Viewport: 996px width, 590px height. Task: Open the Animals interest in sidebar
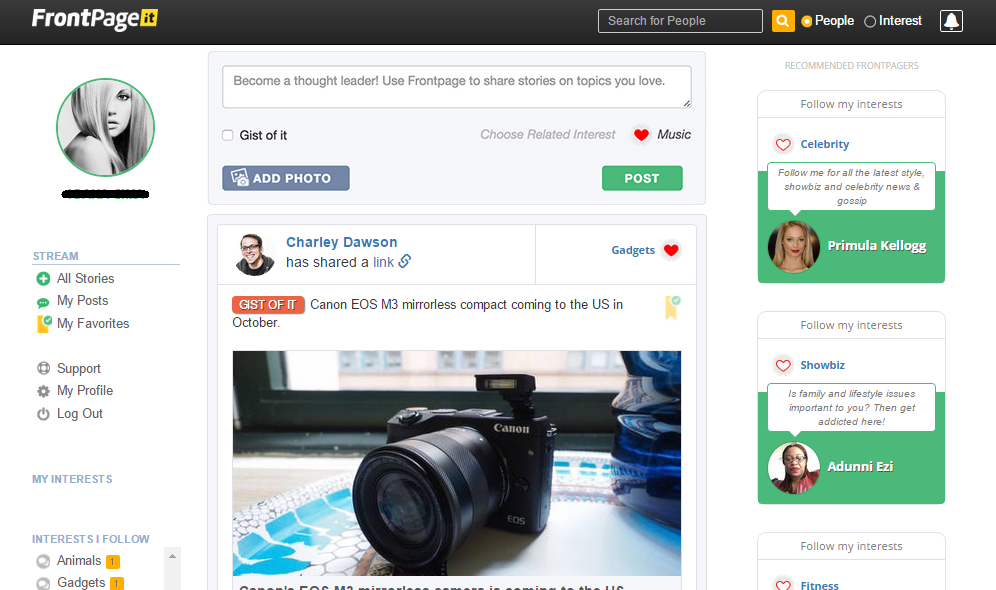79,561
